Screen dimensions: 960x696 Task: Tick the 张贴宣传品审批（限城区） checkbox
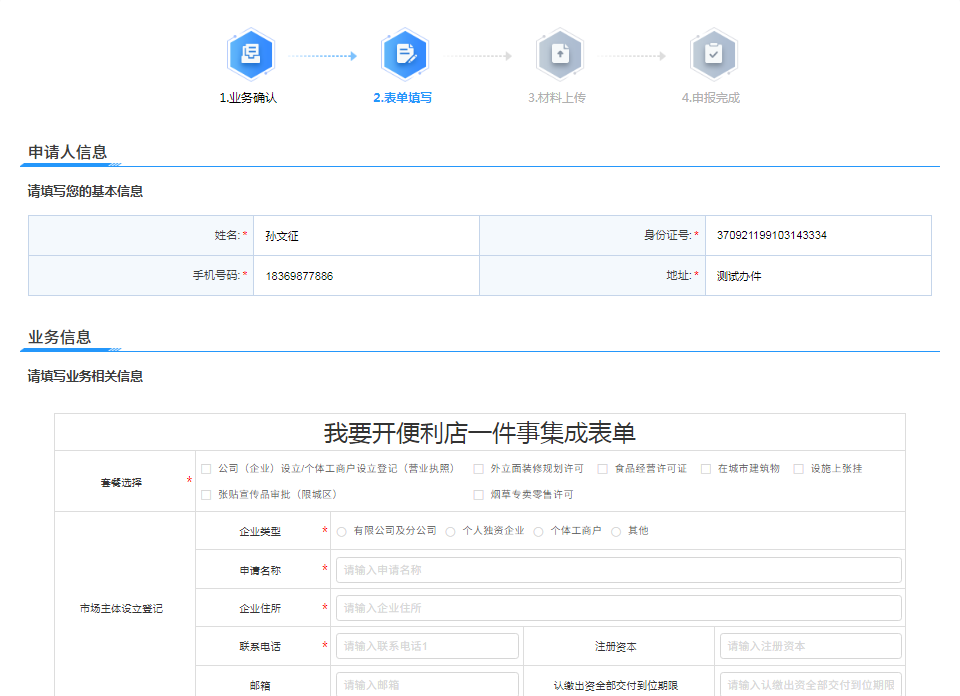point(207,495)
